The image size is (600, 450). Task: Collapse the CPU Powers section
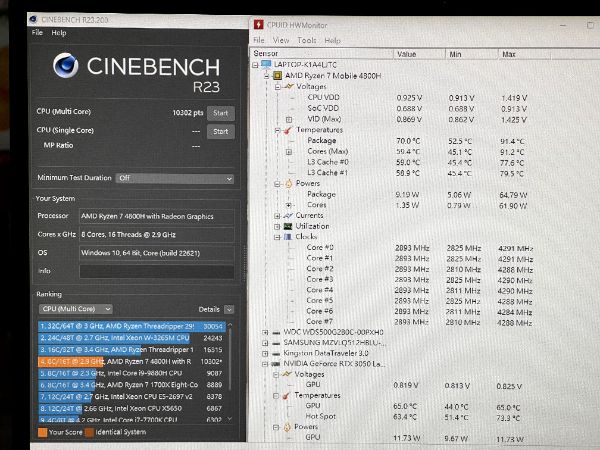coord(277,184)
